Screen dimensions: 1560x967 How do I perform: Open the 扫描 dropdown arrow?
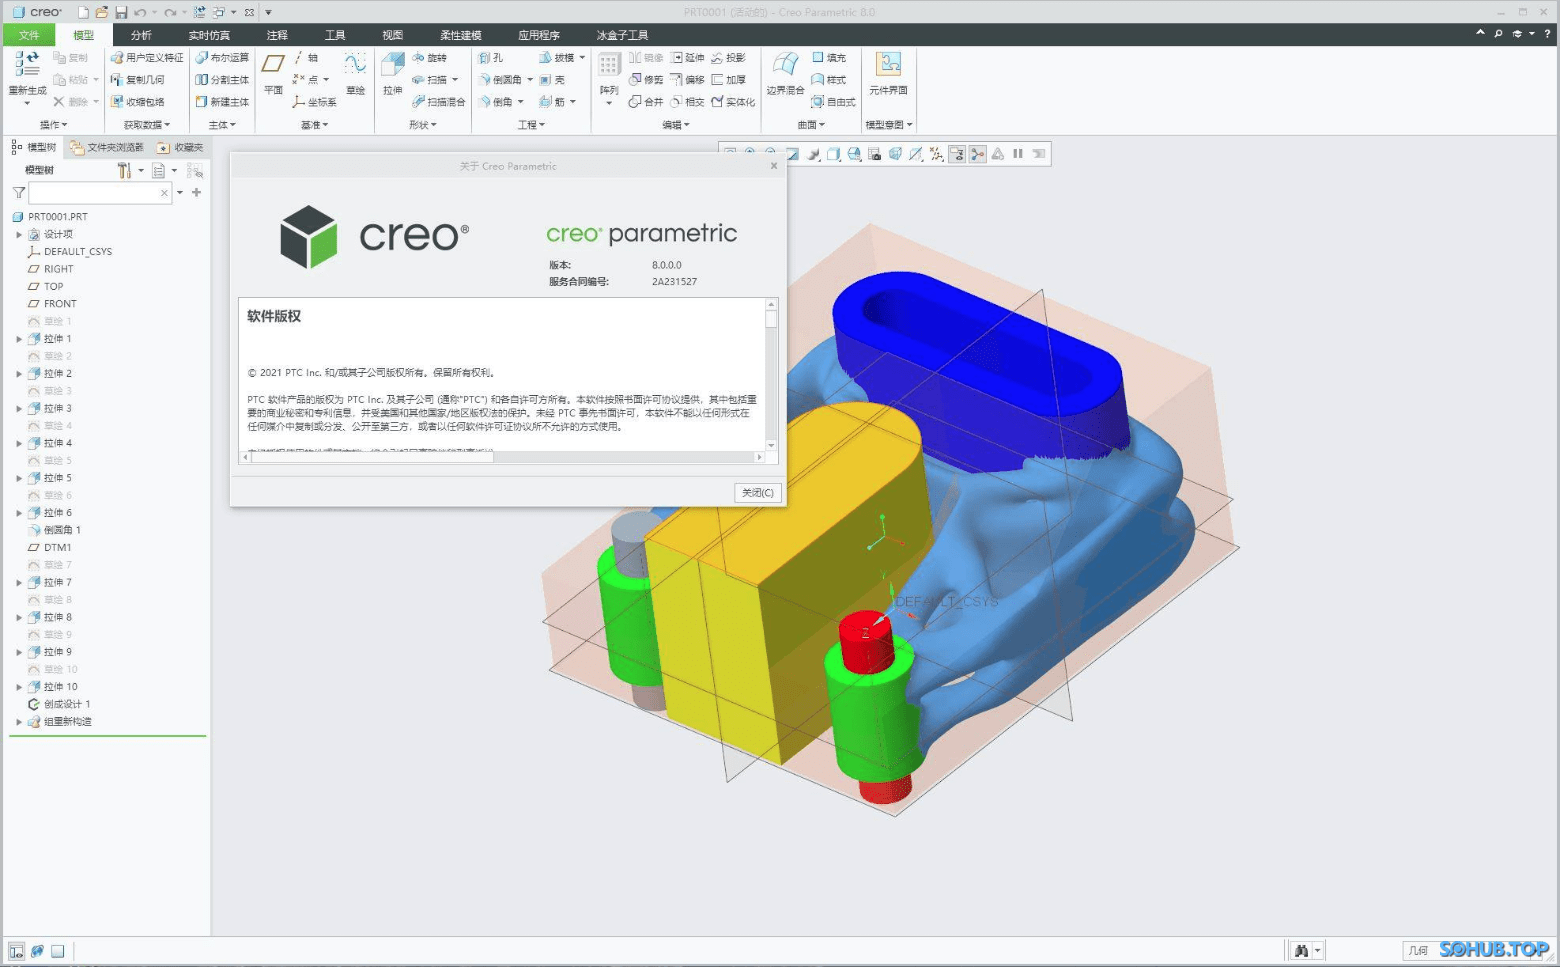pyautogui.click(x=455, y=80)
